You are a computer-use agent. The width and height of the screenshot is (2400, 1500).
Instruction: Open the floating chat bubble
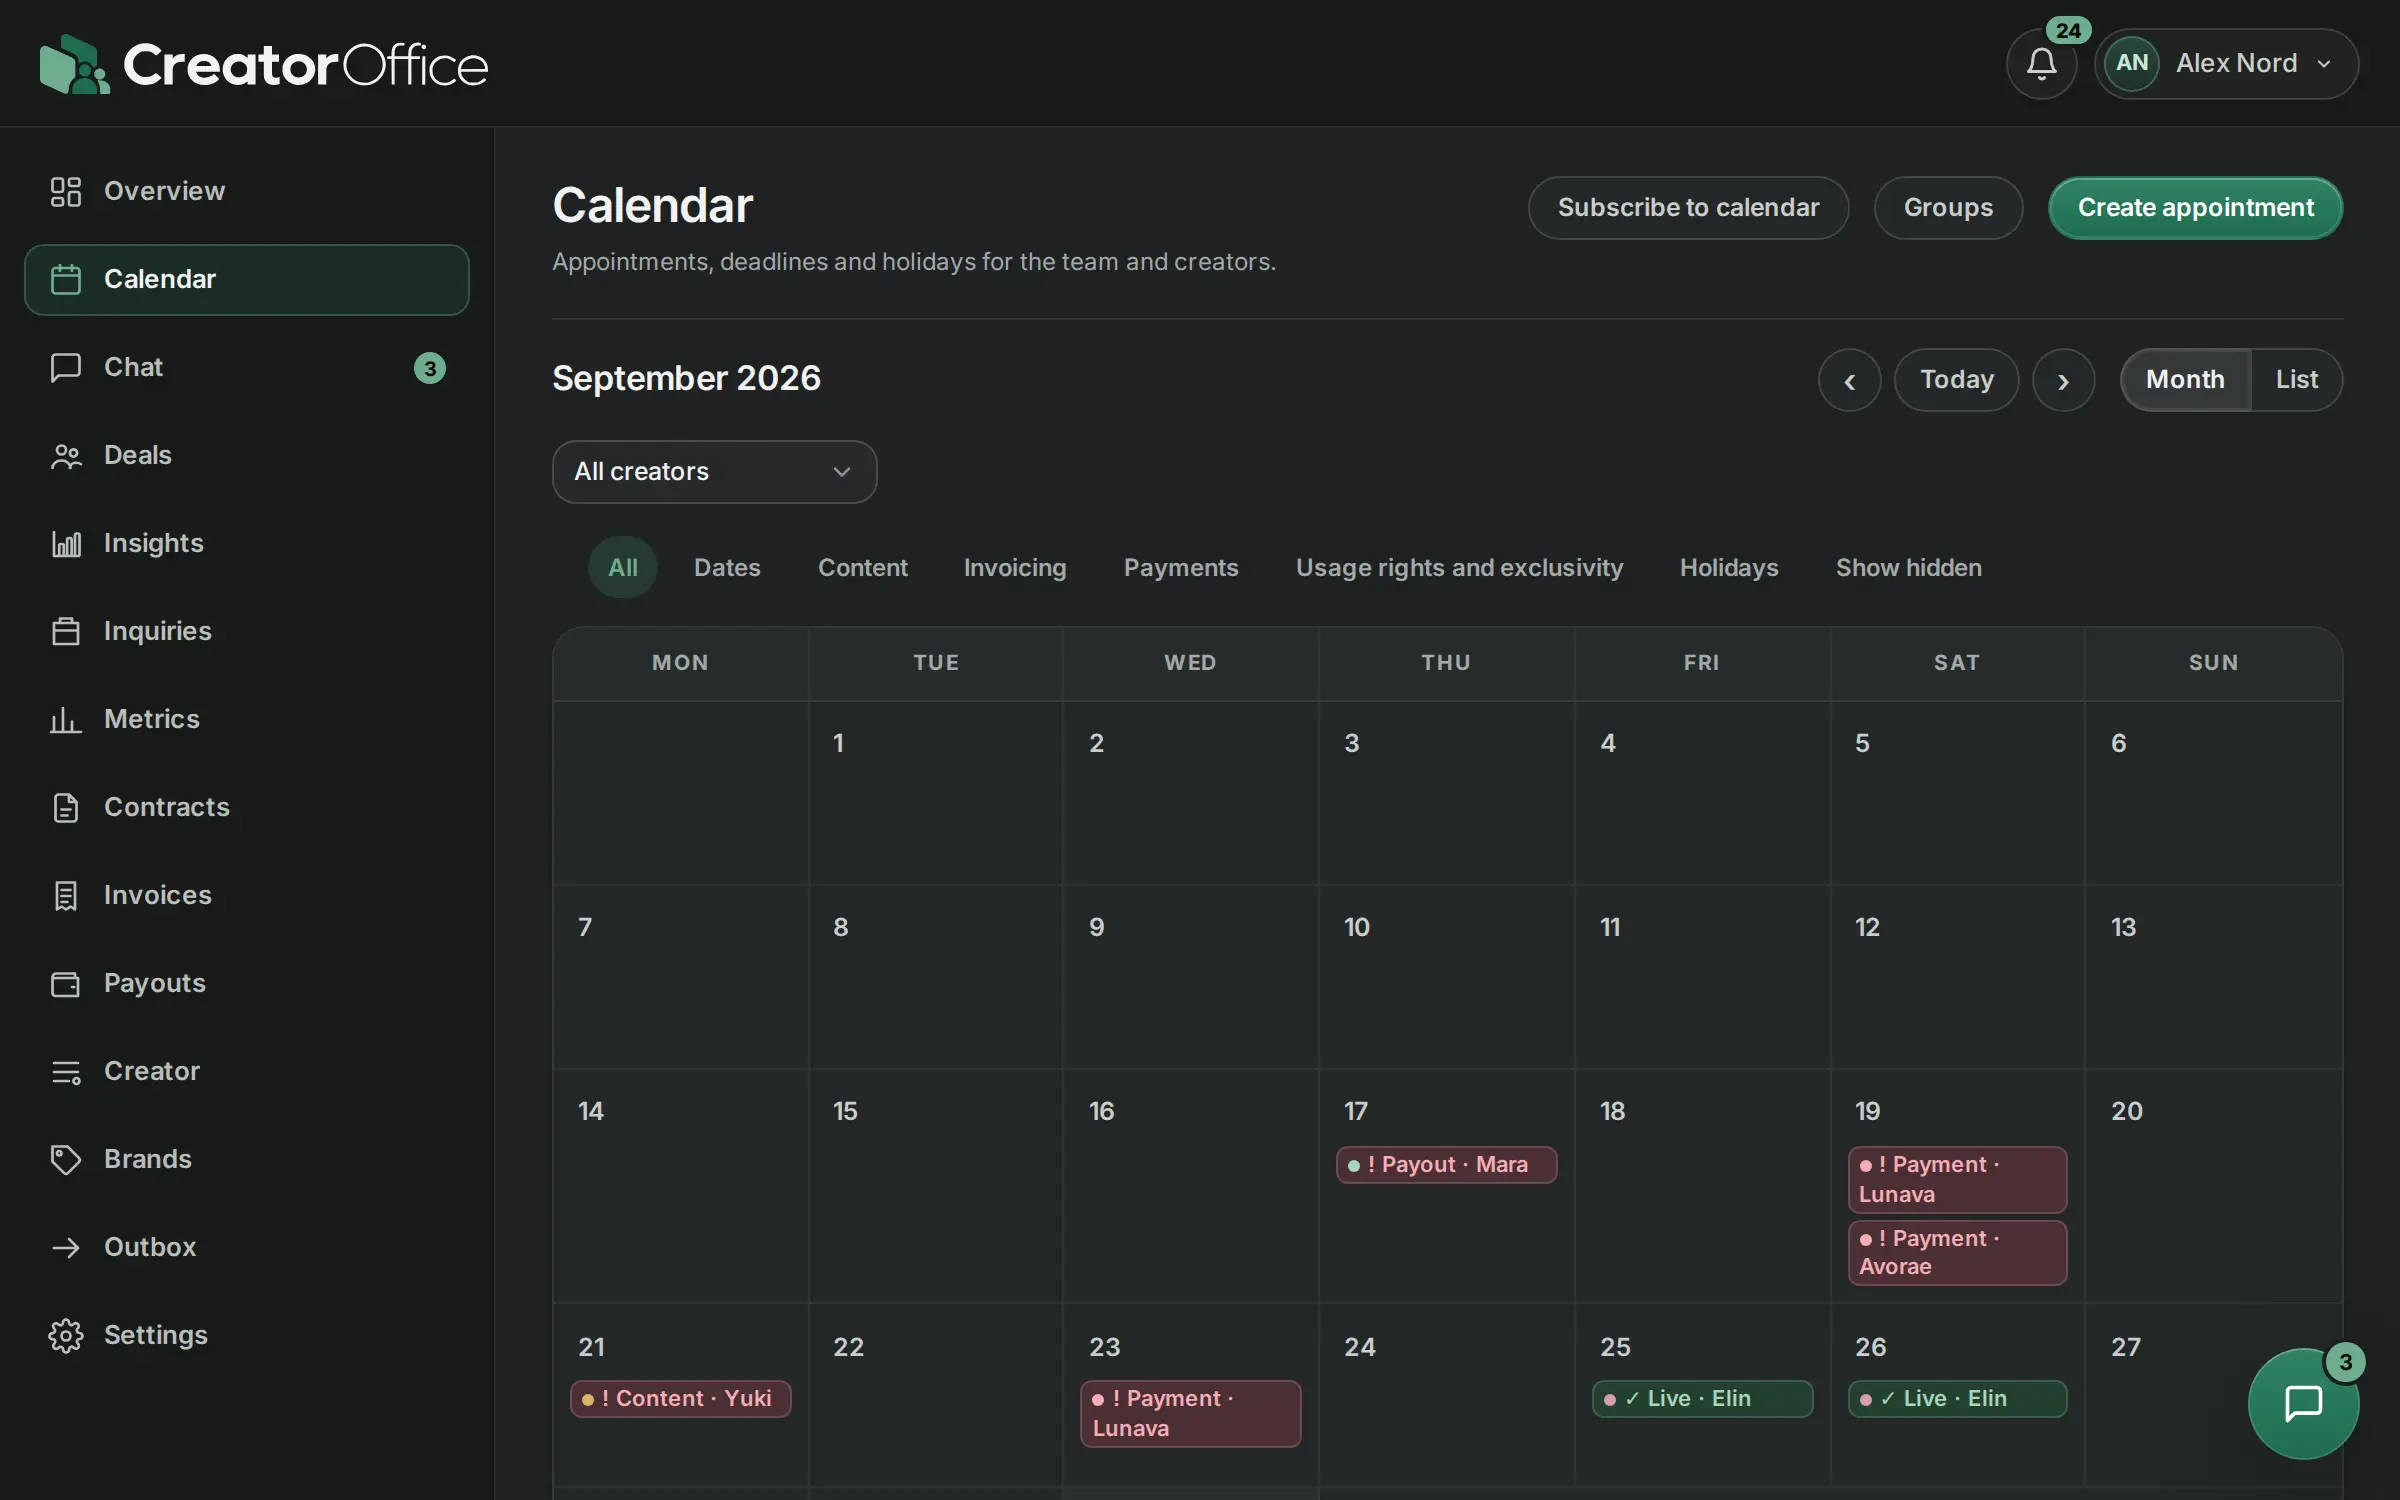point(2303,1403)
